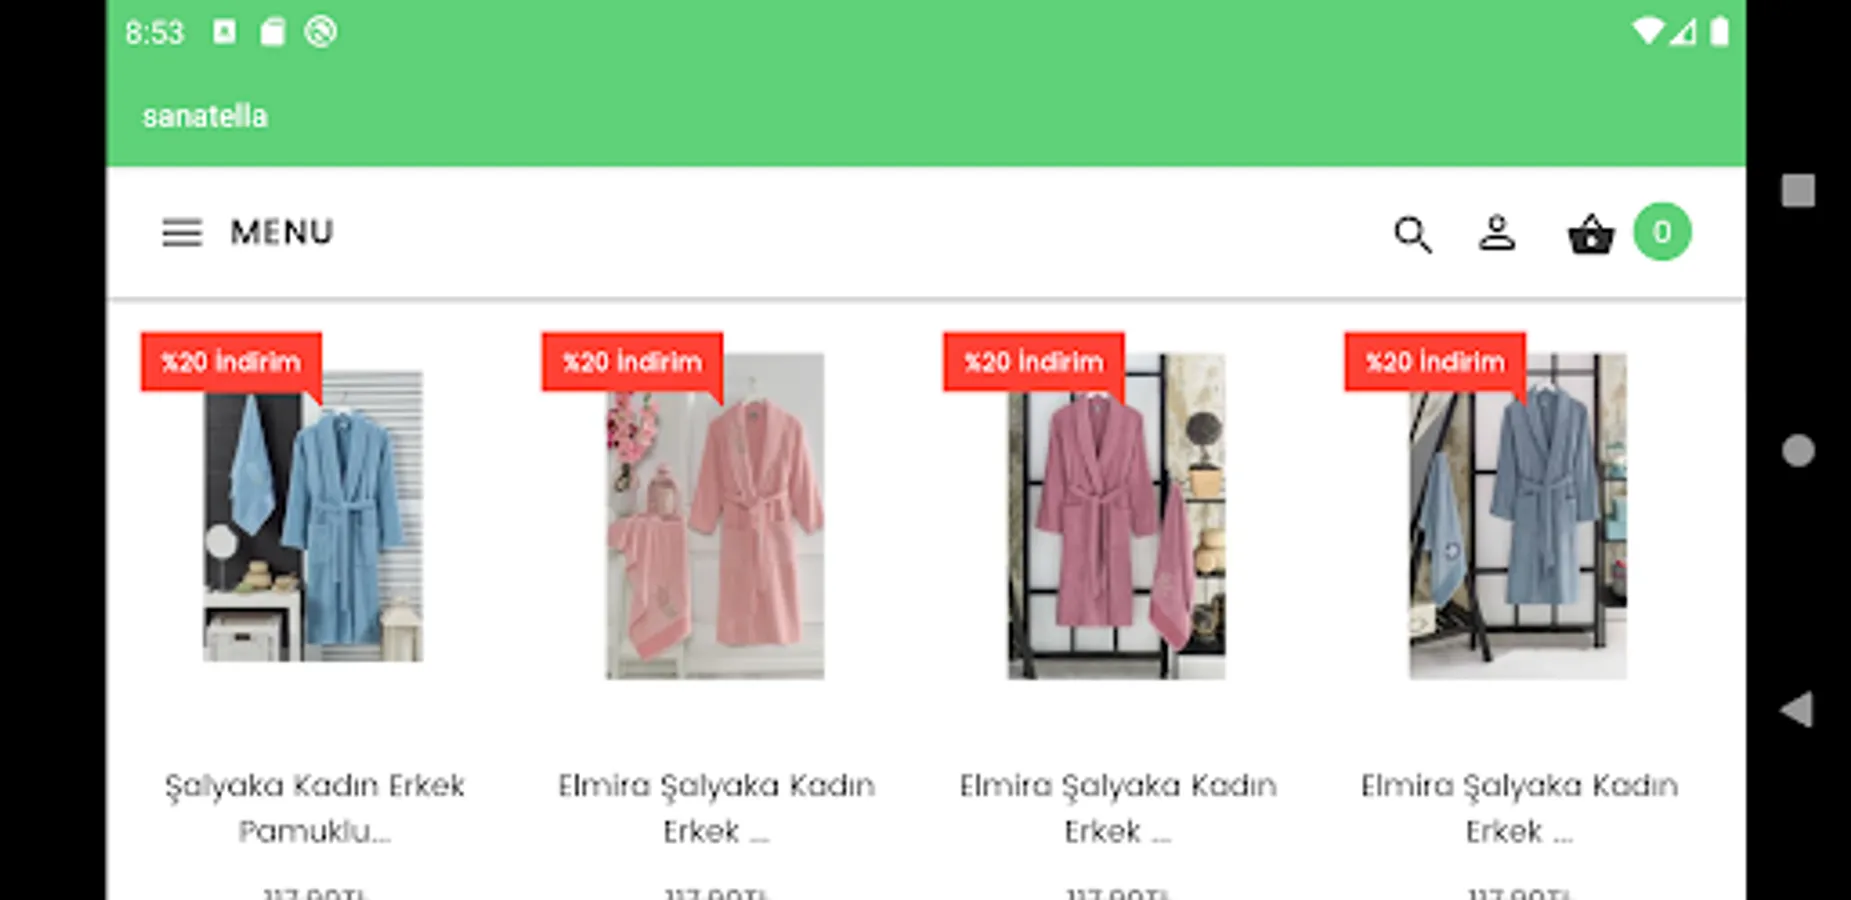Open the shopping basket icon
This screenshot has height=900, width=1851.
(x=1591, y=235)
